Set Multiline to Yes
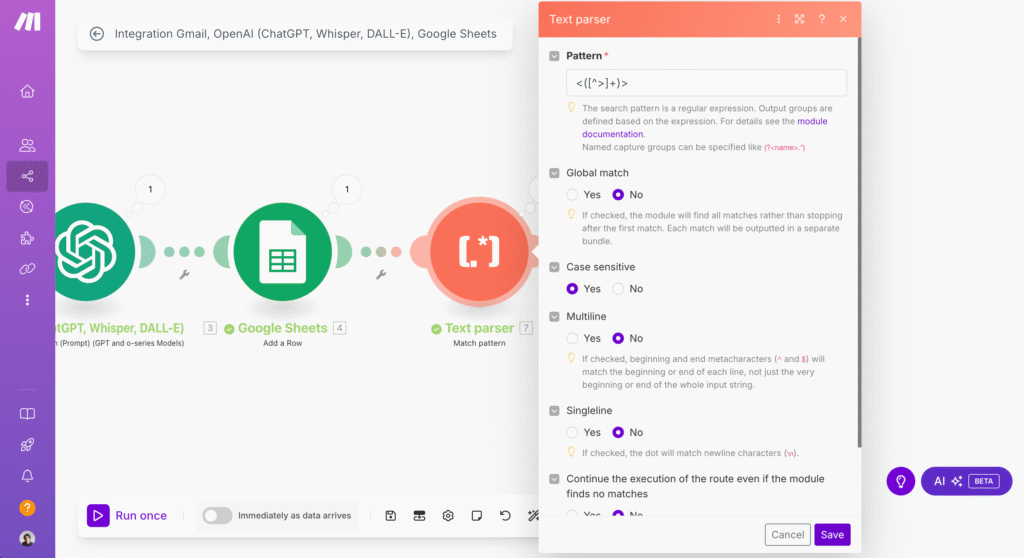This screenshot has width=1024, height=558. coord(572,338)
